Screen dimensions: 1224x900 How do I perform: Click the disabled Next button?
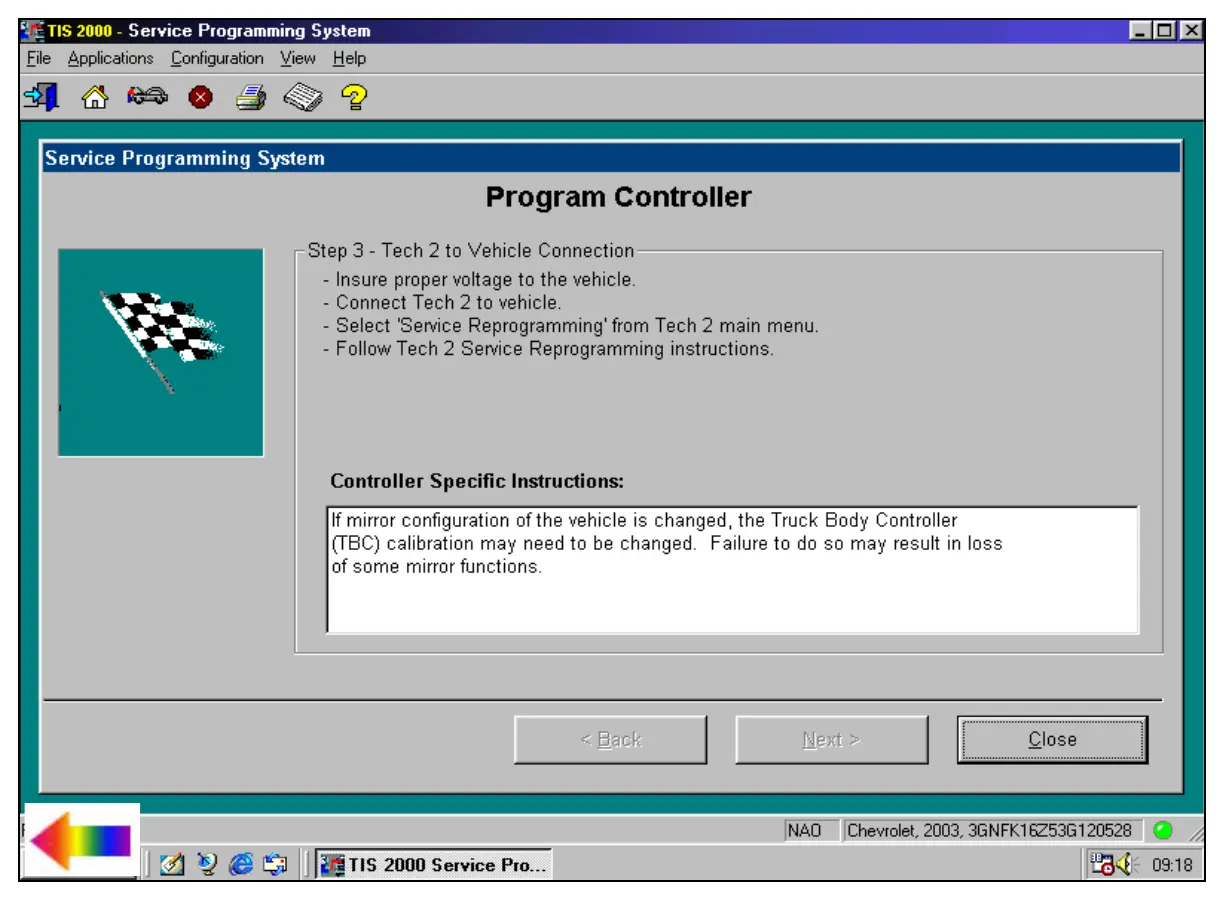click(831, 740)
